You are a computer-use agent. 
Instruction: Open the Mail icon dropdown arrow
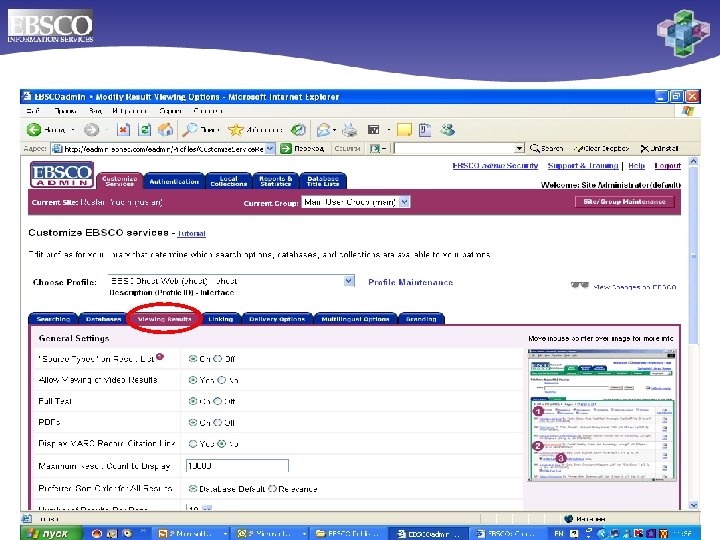click(334, 130)
